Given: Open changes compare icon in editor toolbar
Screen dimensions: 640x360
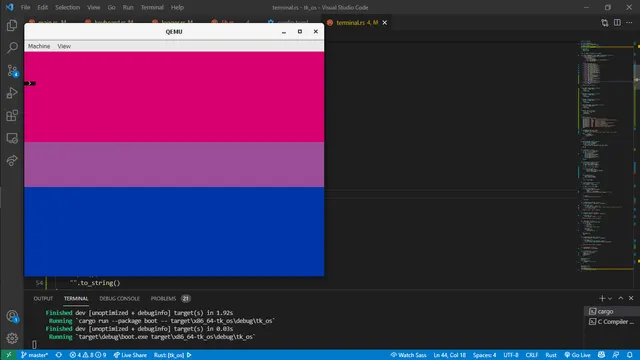Looking at the screenshot, I should click(x=604, y=23).
